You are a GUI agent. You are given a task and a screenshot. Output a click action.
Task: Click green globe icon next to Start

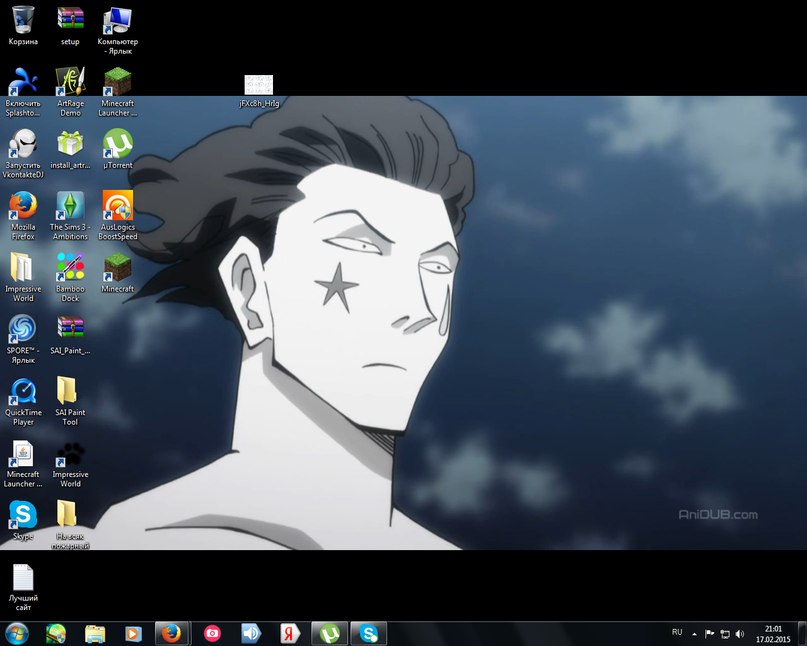pos(56,634)
